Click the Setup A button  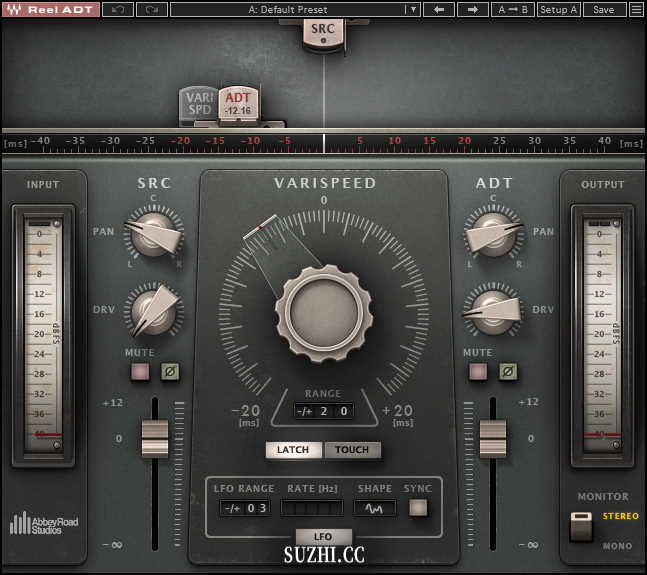click(x=558, y=9)
